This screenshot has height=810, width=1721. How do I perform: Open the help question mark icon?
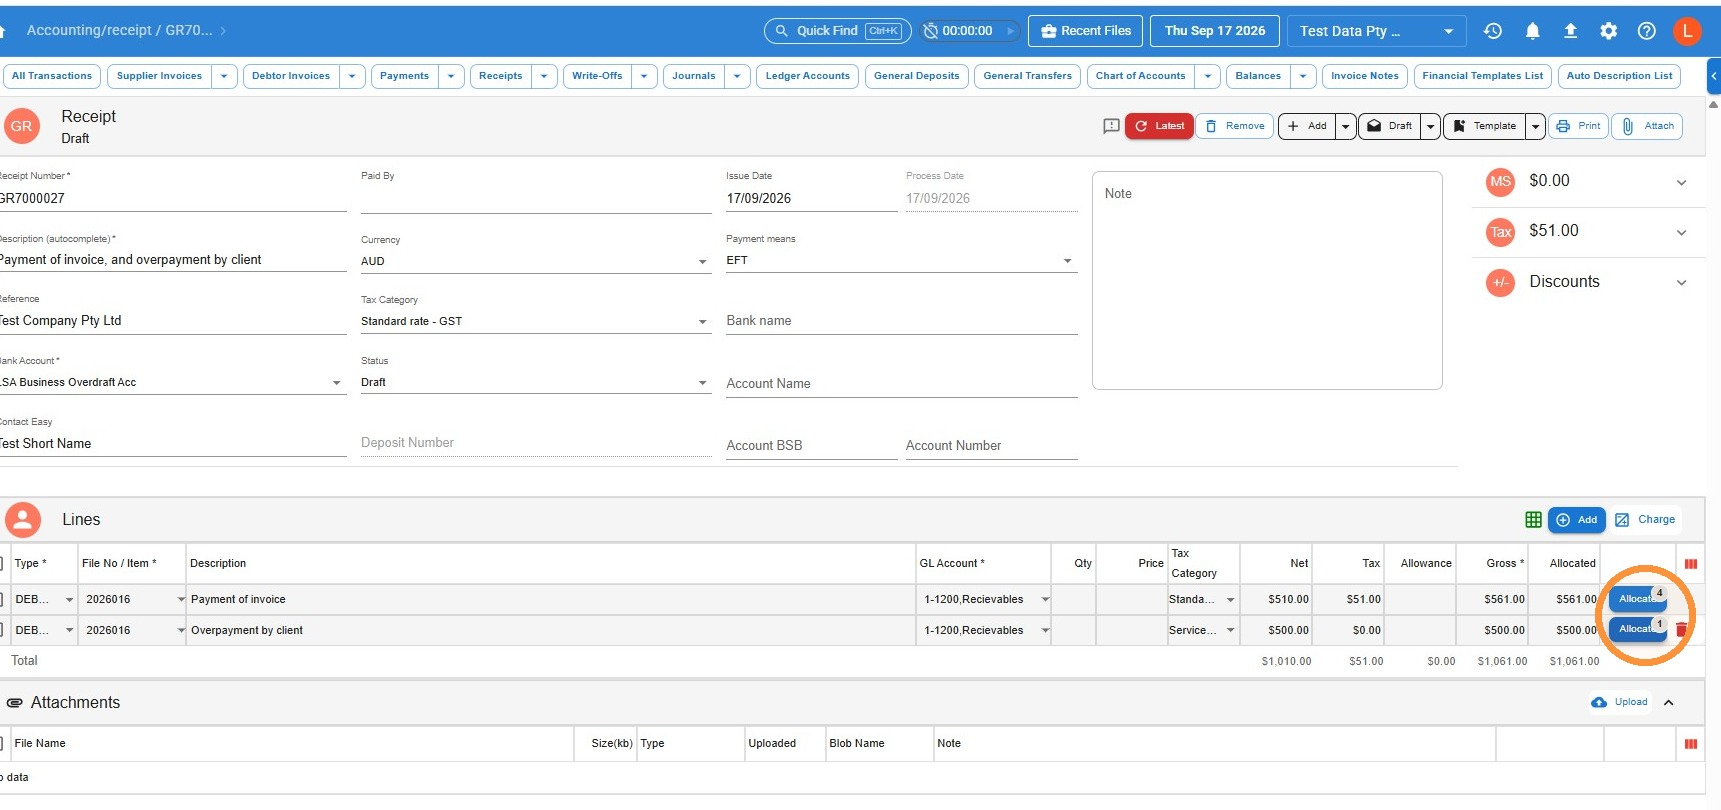1646,31
